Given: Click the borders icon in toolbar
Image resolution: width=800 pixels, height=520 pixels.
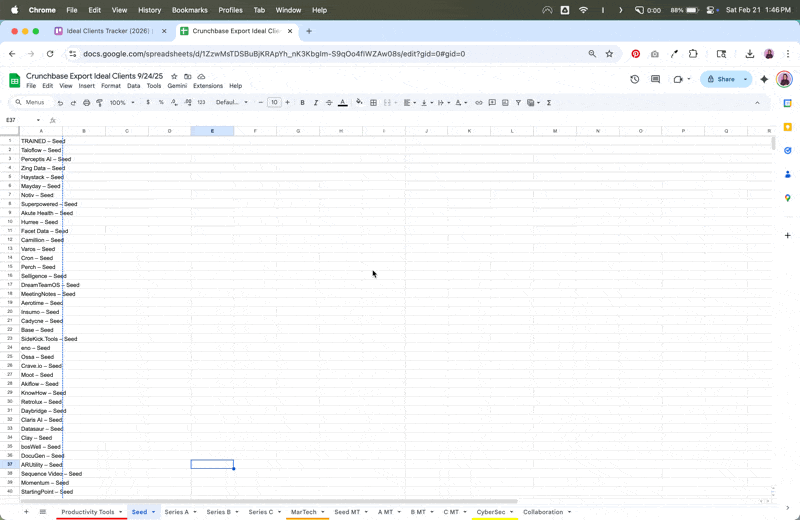Looking at the screenshot, I should coord(373,103).
